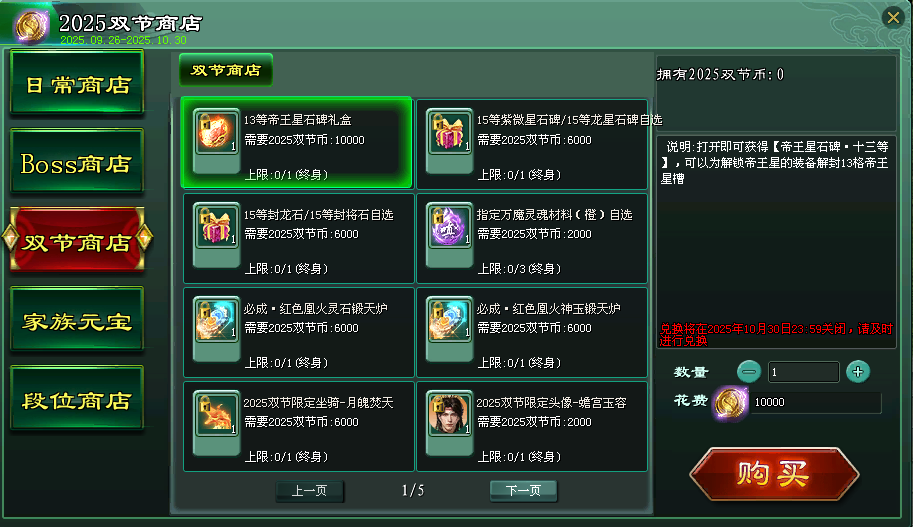Pick the 红色凰火神玉锻天炉 item icon
Image resolution: width=913 pixels, height=527 pixels.
(x=449, y=320)
